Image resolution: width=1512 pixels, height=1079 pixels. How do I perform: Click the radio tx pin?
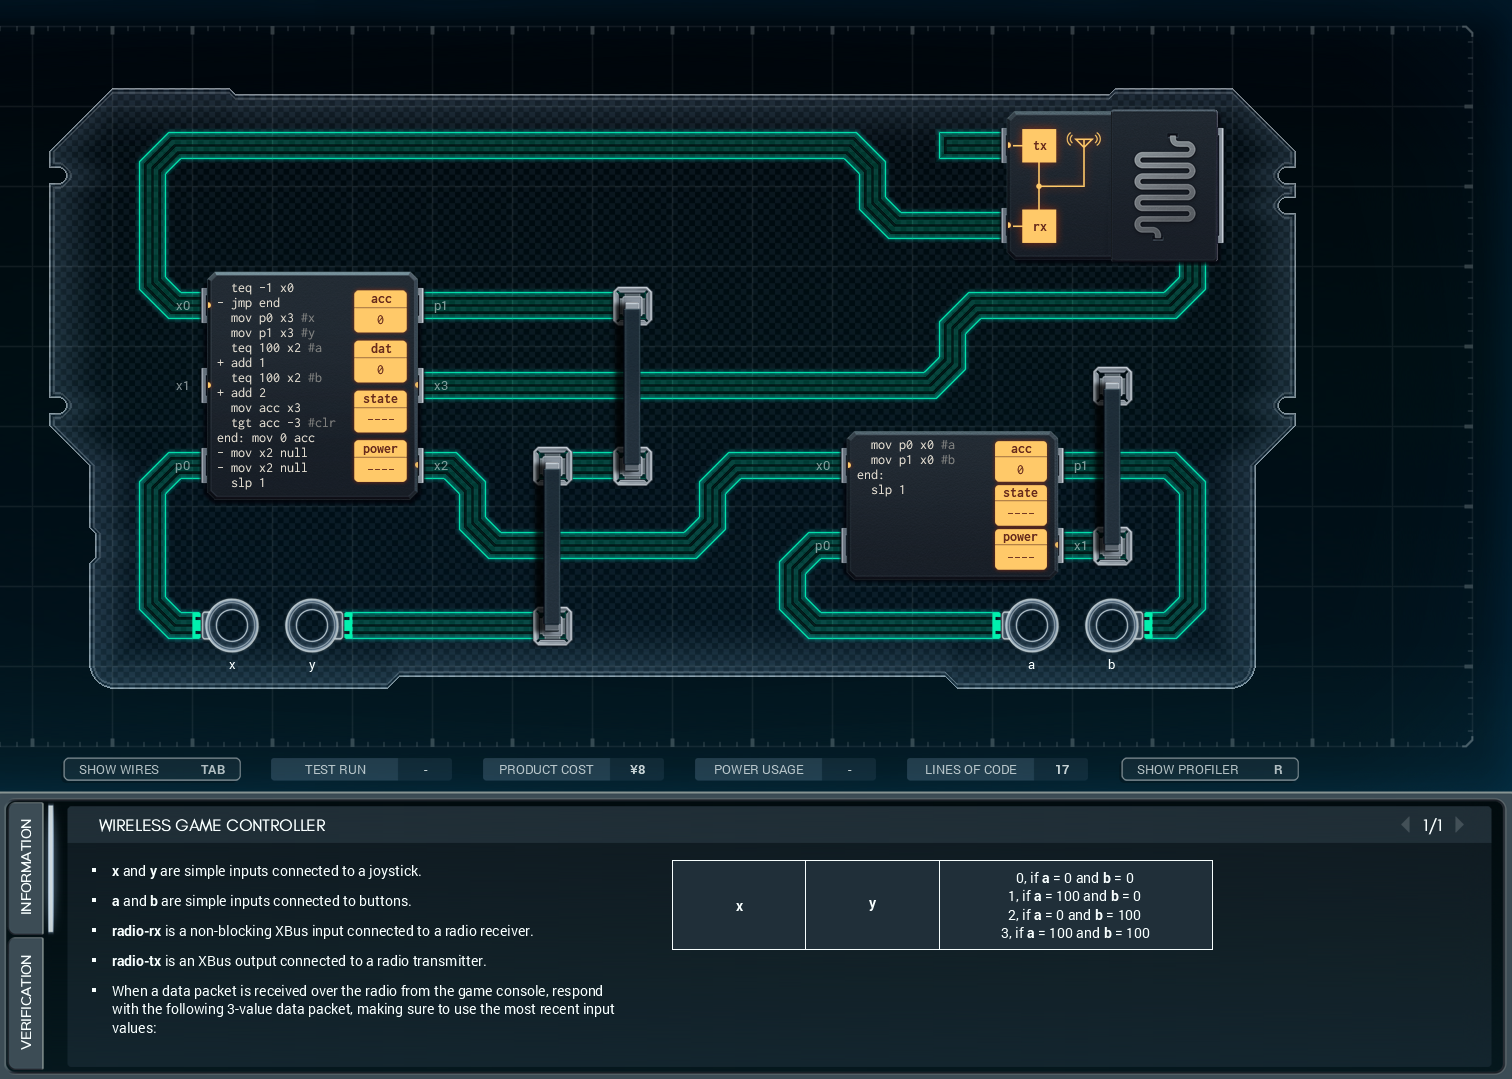(x=1039, y=146)
